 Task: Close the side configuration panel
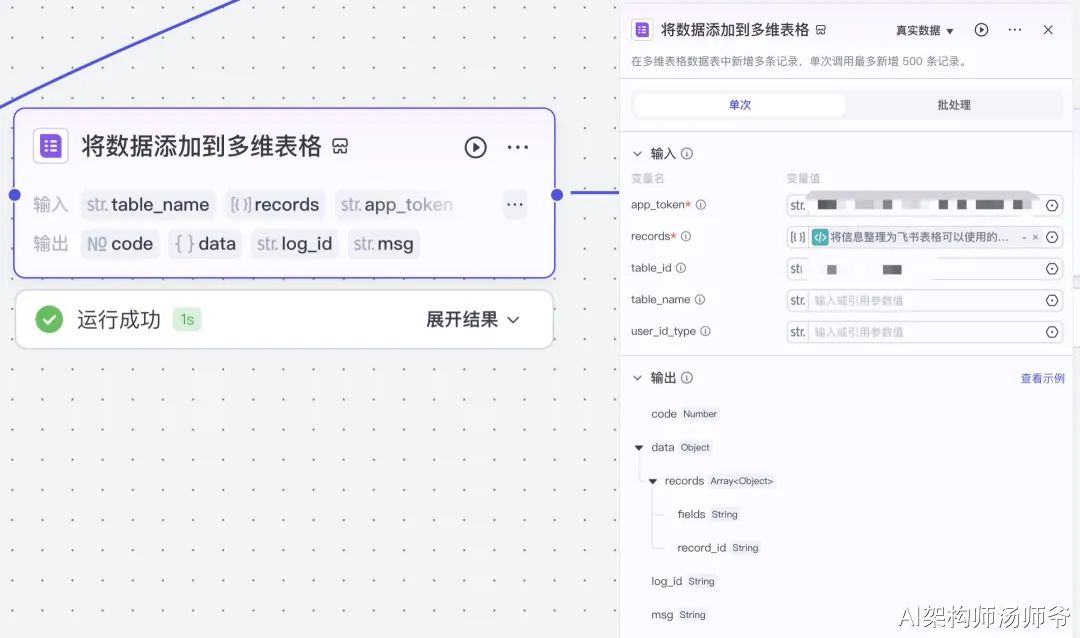(1048, 30)
